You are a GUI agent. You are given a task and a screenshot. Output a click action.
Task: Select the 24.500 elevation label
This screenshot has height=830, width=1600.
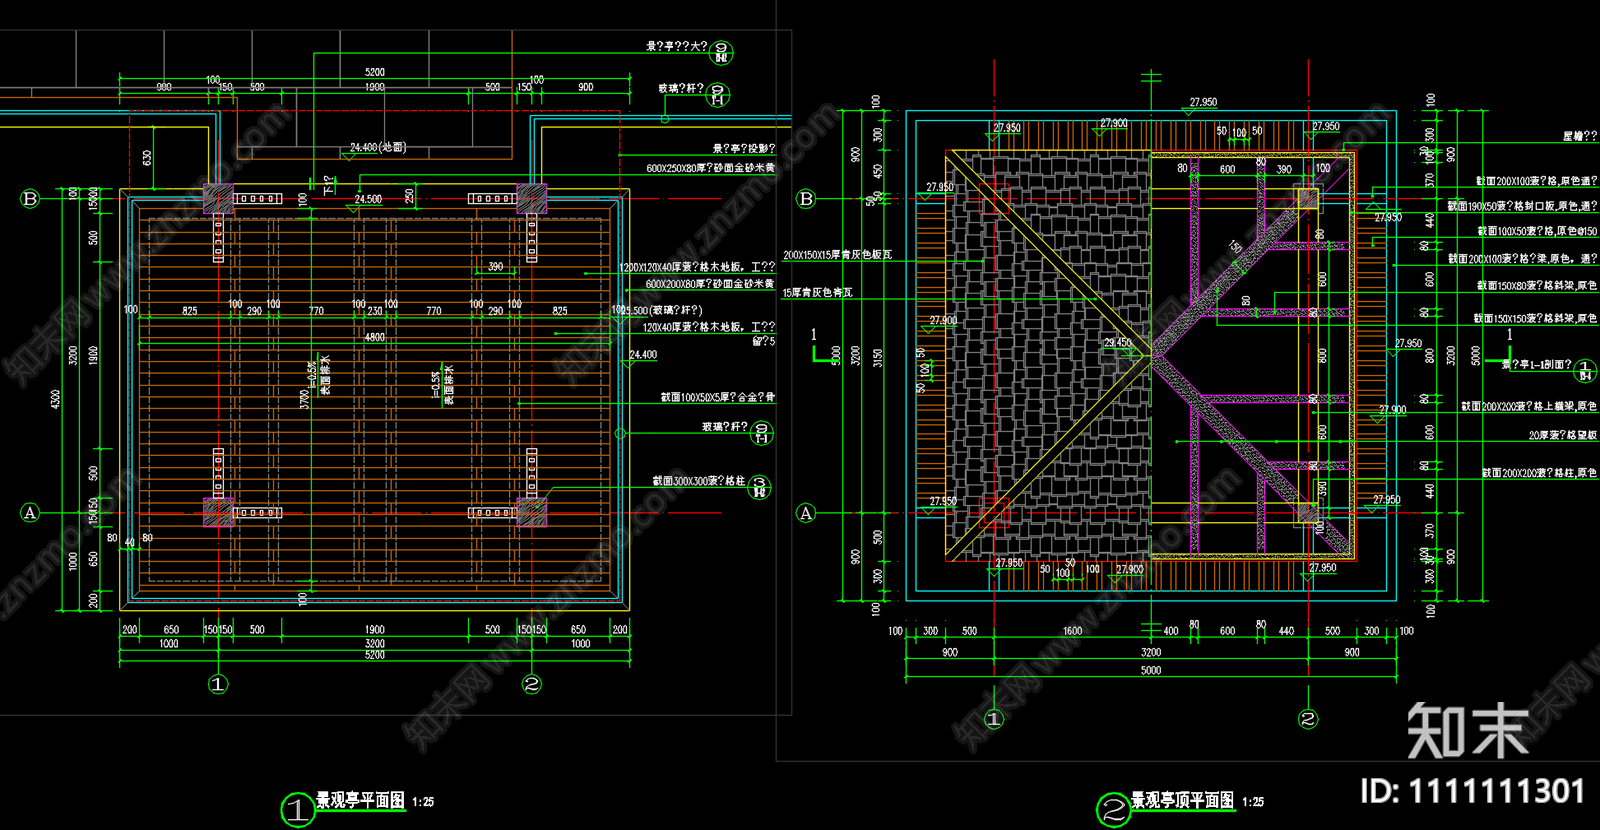click(x=368, y=199)
